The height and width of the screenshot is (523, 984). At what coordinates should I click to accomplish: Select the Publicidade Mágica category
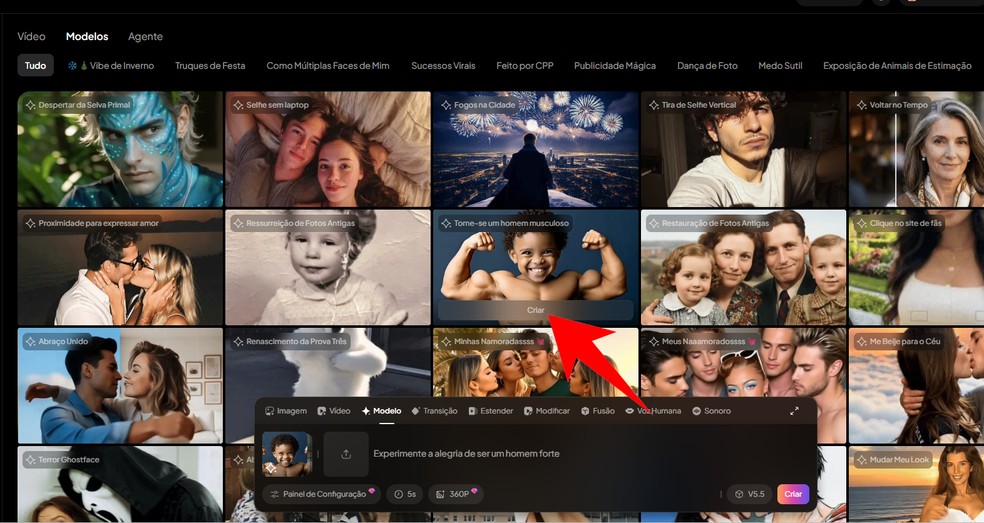[615, 65]
